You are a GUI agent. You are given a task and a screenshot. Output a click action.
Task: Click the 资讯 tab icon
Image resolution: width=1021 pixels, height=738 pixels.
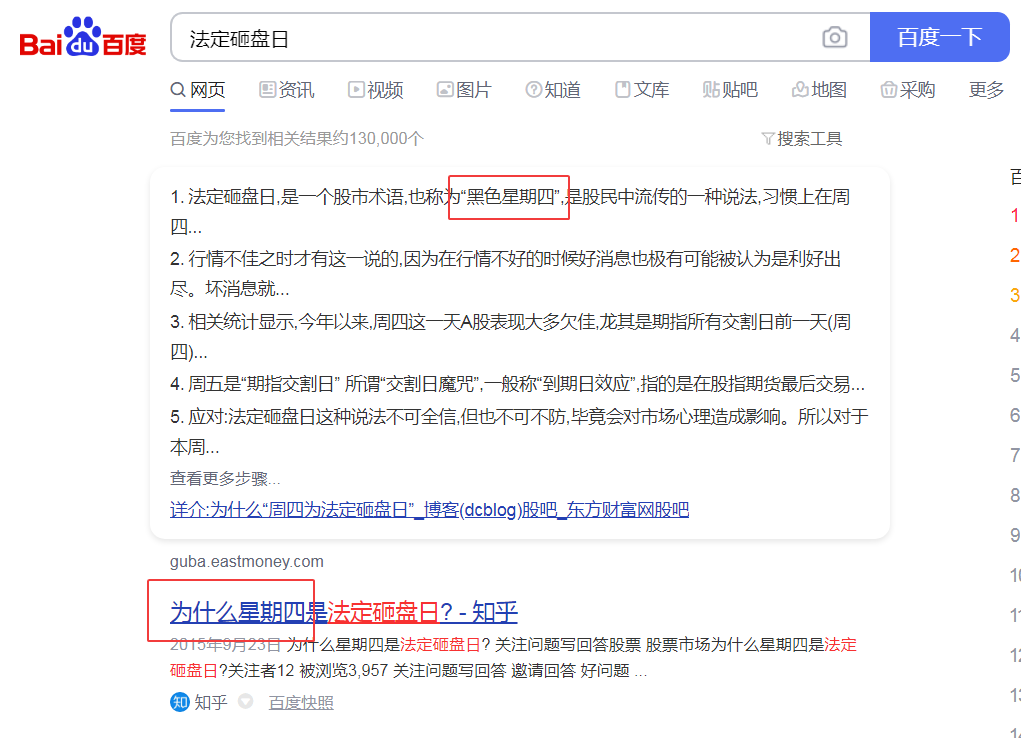click(267, 89)
